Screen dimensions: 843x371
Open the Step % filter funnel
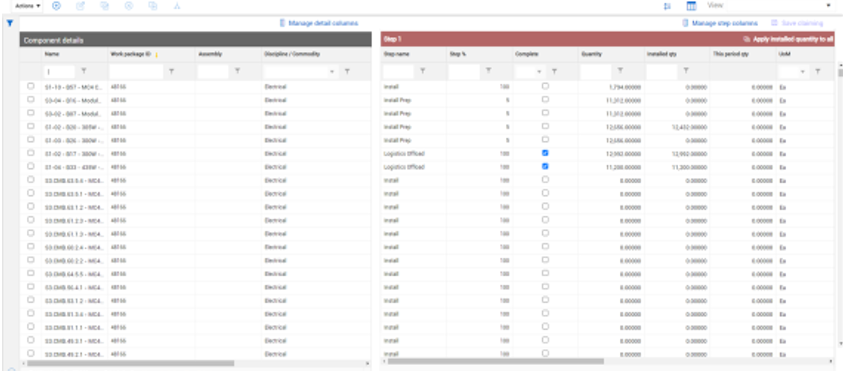click(x=488, y=71)
